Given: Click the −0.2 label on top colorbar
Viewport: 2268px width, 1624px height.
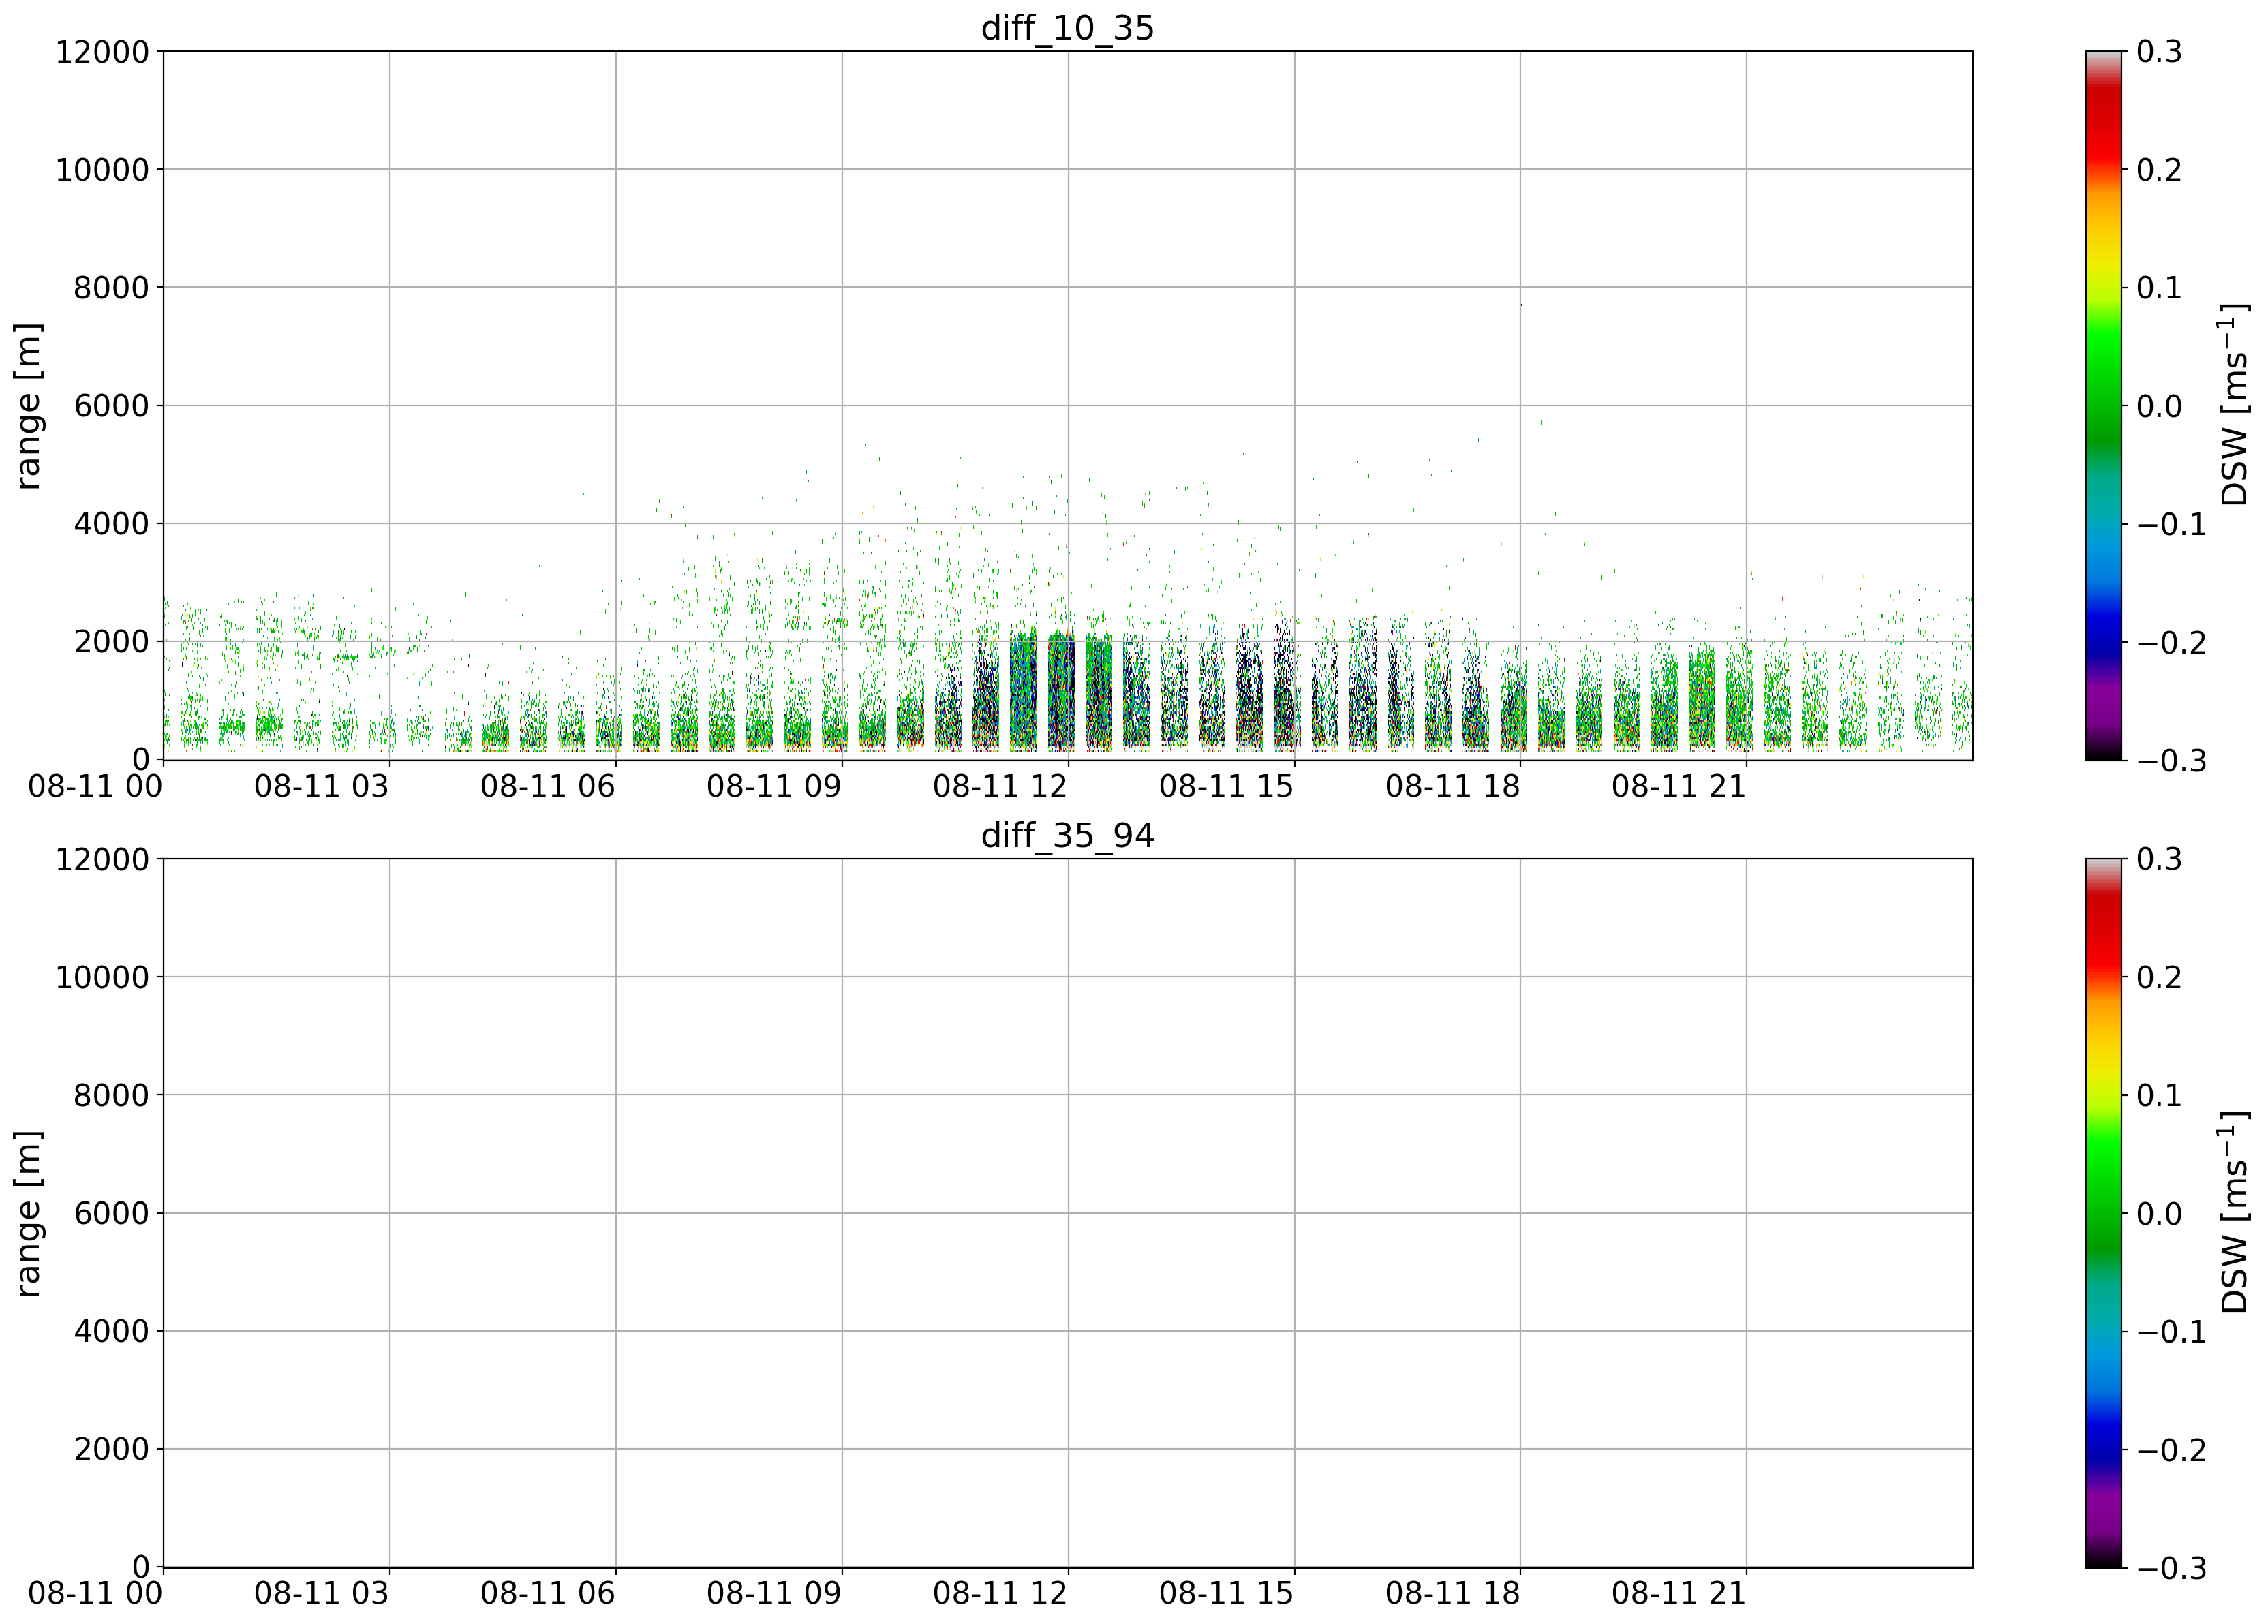Looking at the screenshot, I should coord(2170,642).
